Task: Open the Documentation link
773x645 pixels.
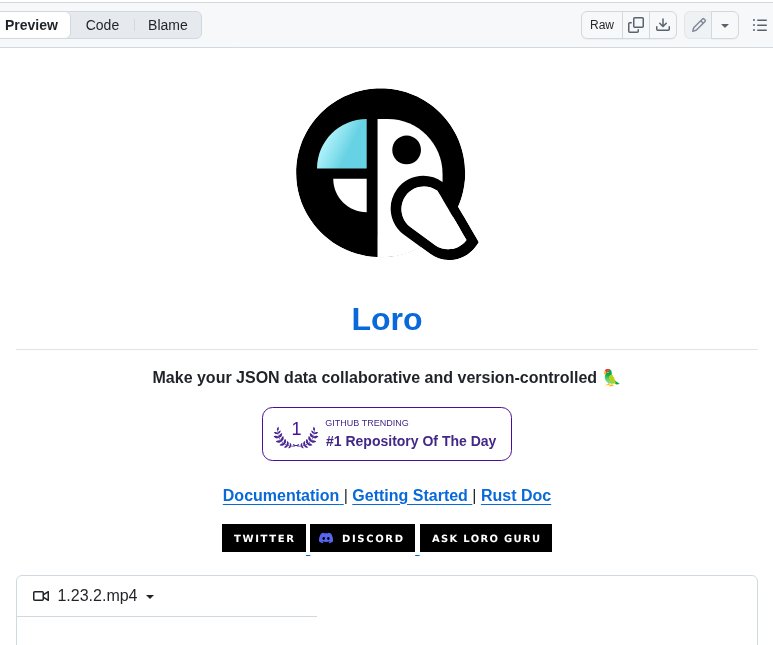Action: click(281, 495)
